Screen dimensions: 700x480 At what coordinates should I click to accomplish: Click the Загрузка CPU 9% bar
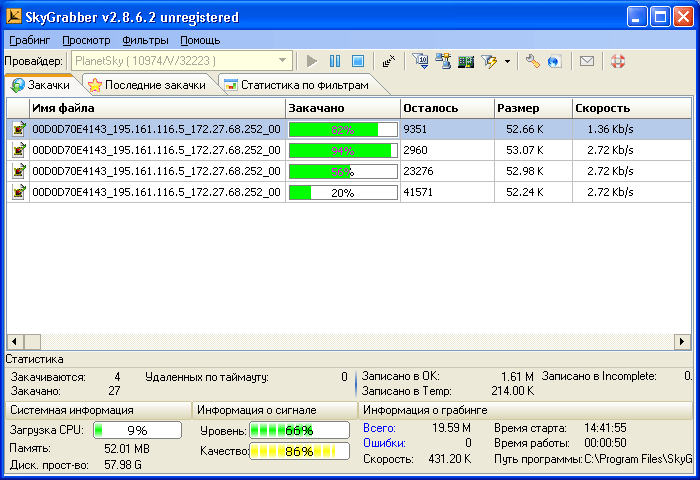[x=138, y=430]
